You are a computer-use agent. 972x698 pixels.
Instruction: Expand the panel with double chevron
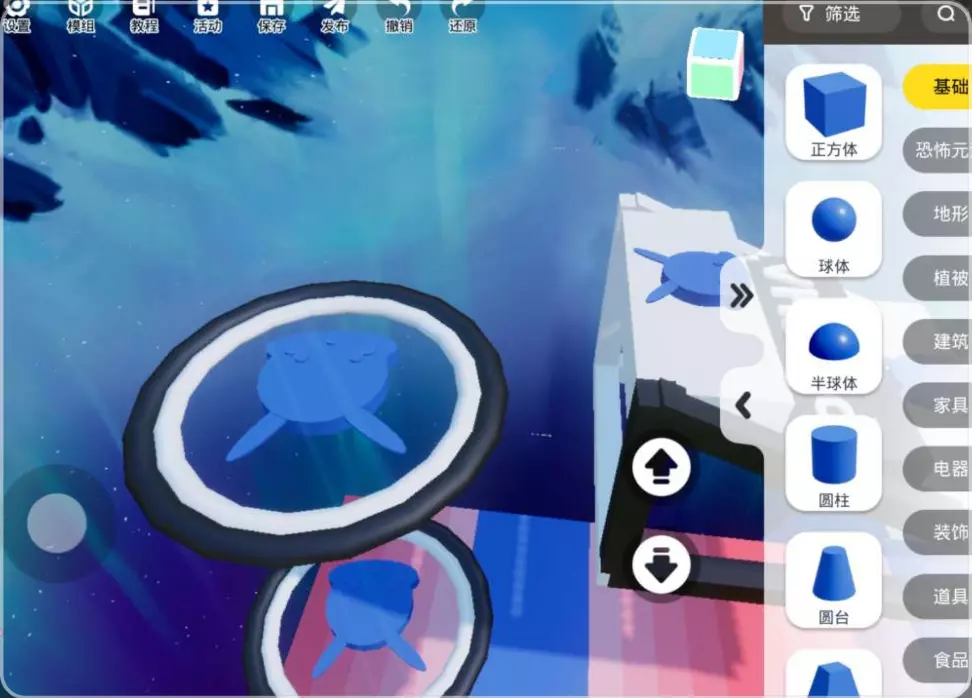[741, 295]
